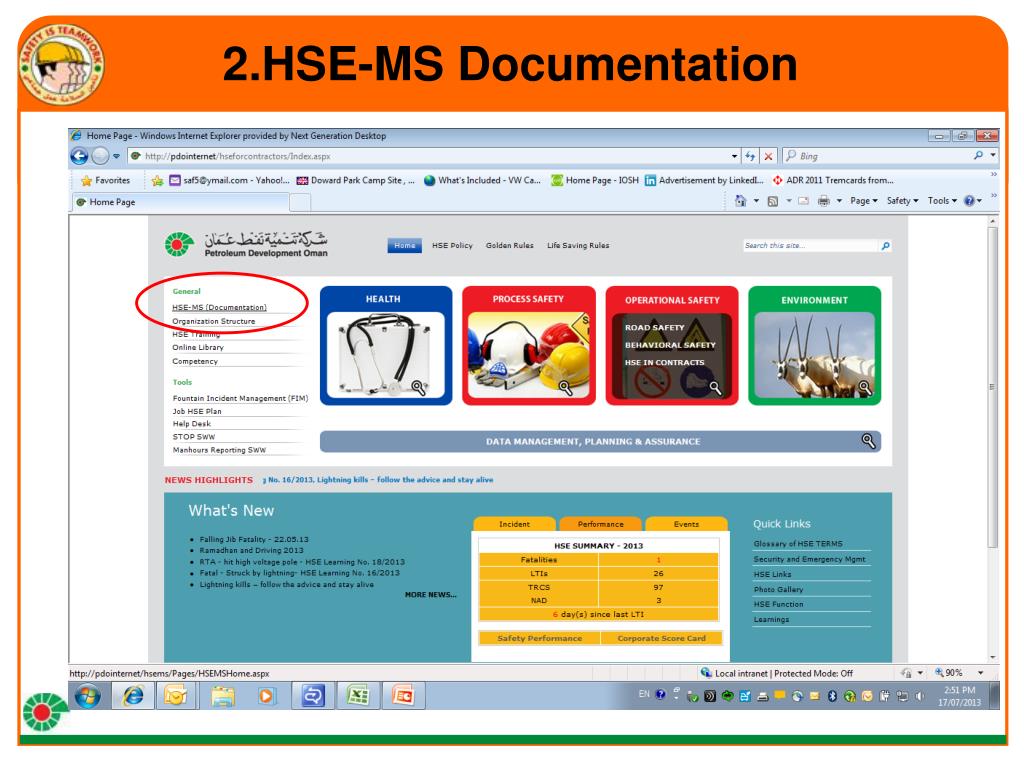Image resolution: width=1024 pixels, height=768 pixels.
Task: Open the BEHAVIORAL SAFETY item
Action: tap(670, 345)
